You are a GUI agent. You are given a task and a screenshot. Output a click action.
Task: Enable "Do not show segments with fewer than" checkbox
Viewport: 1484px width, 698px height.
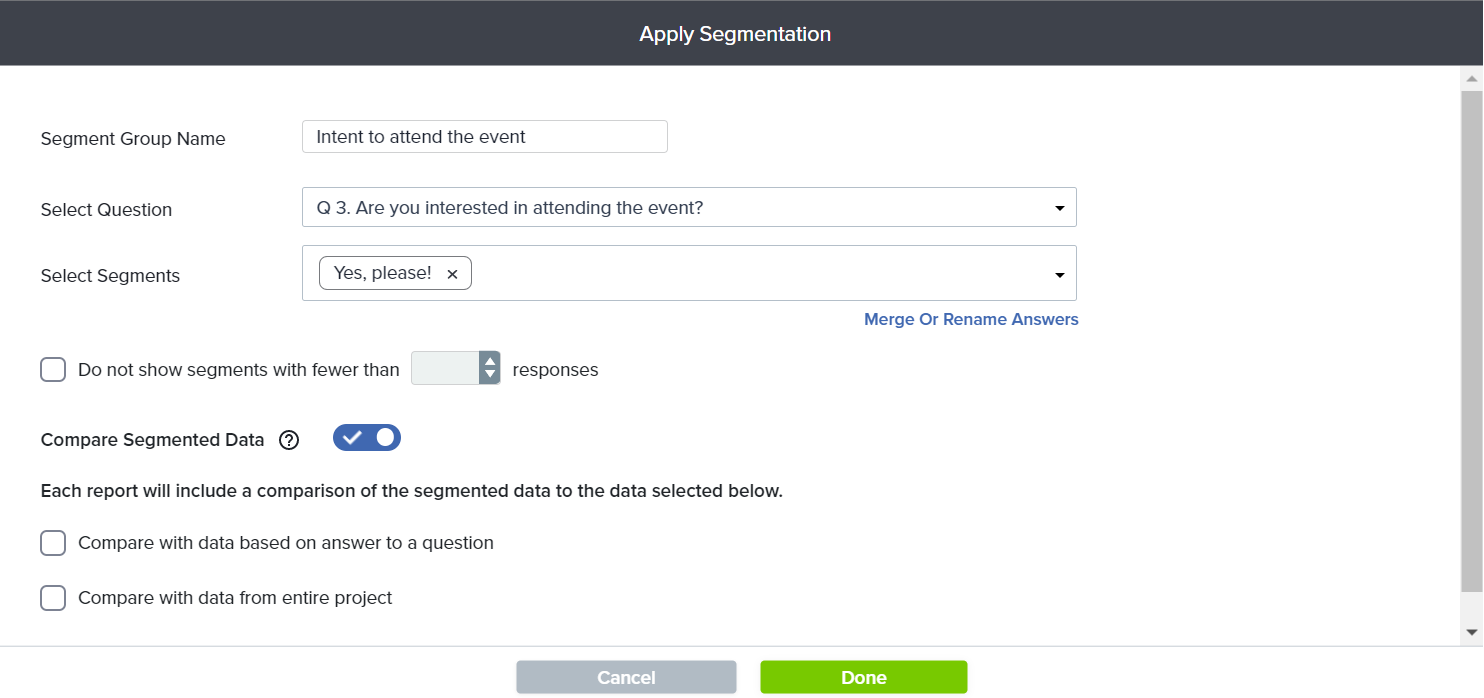(53, 370)
